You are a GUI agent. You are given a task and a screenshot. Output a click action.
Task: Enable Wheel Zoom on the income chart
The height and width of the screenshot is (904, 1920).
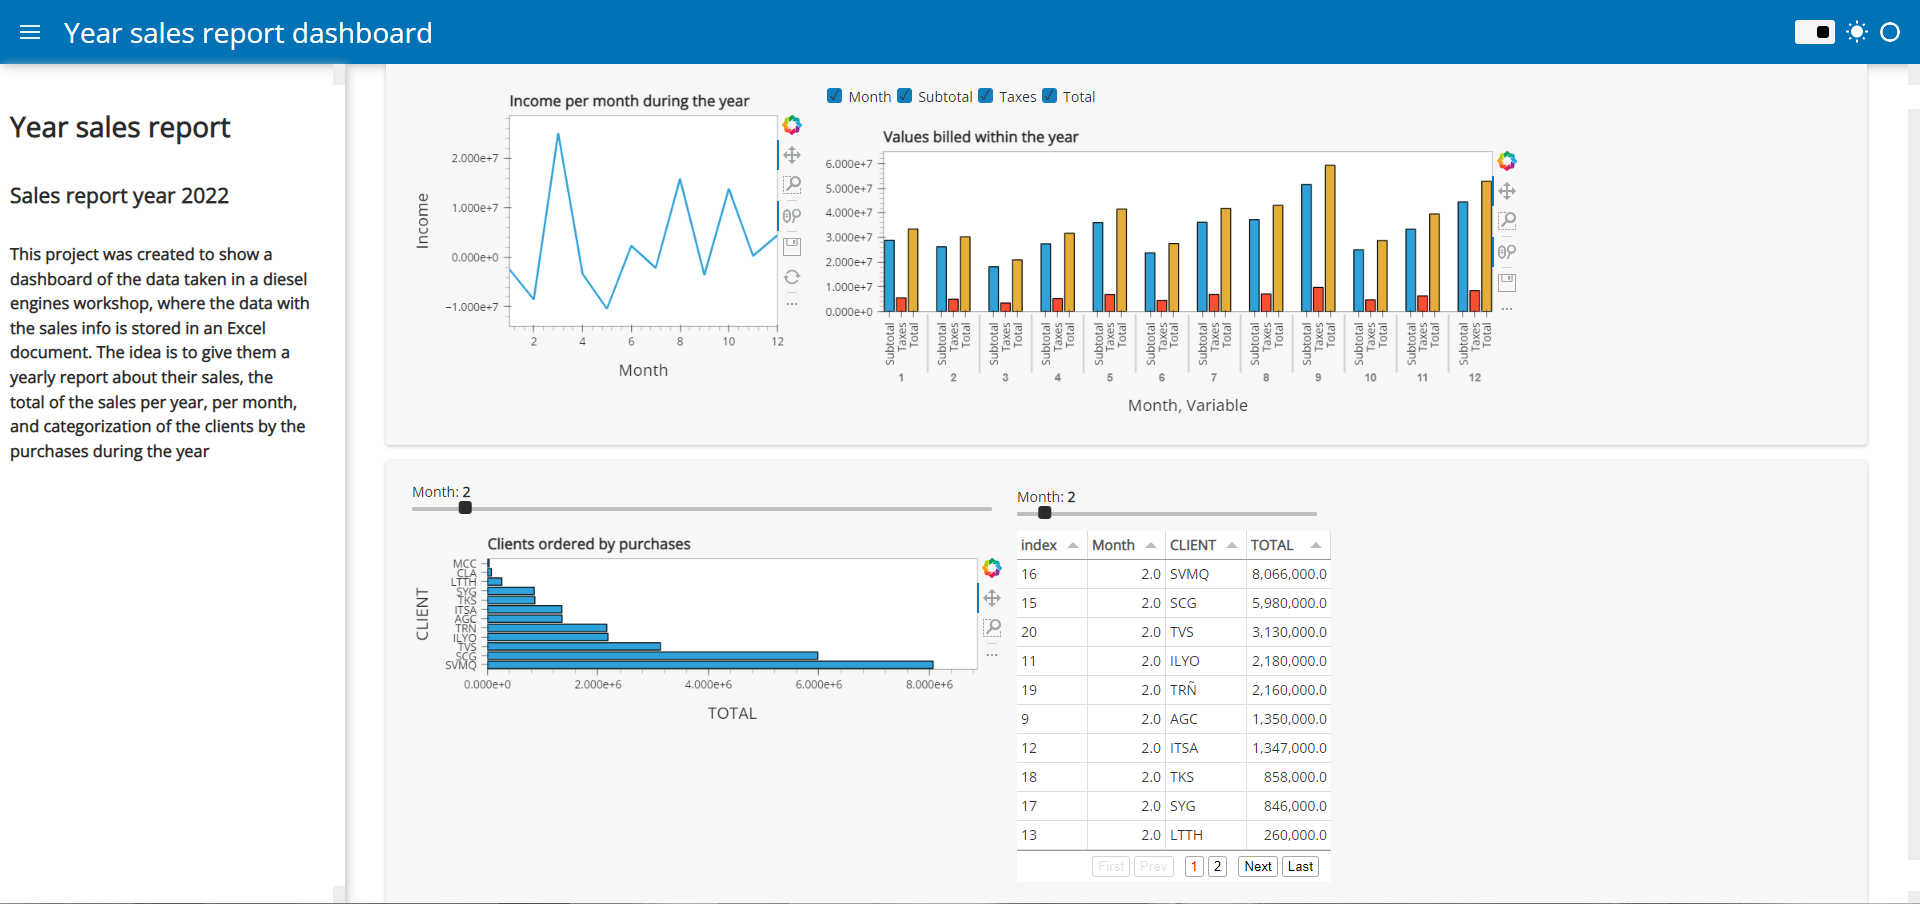[792, 215]
